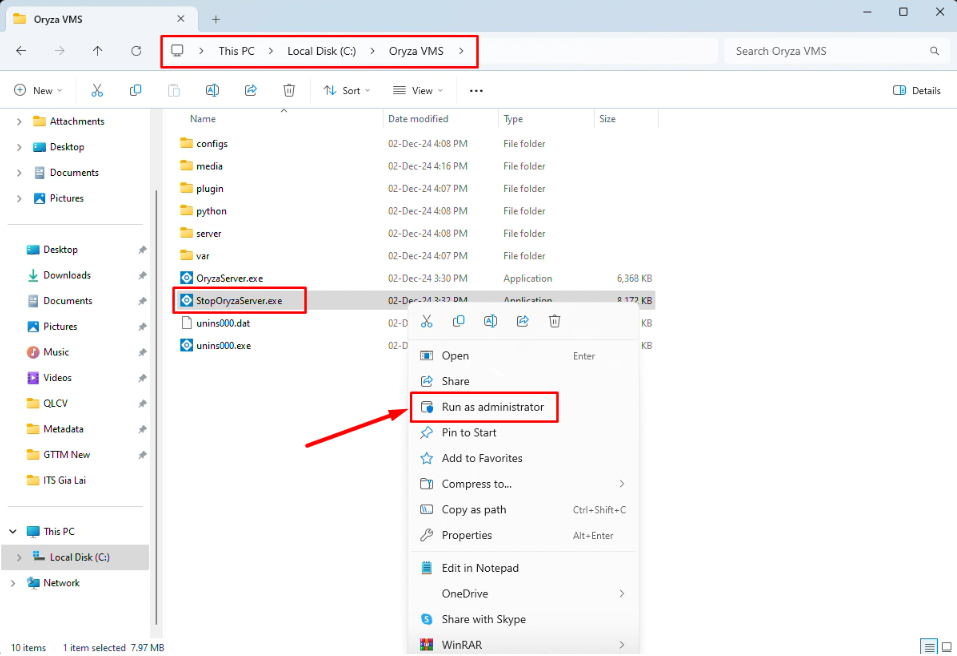The height and width of the screenshot is (656, 957).
Task: Expand the Documents node under Attachments group
Action: pos(19,173)
